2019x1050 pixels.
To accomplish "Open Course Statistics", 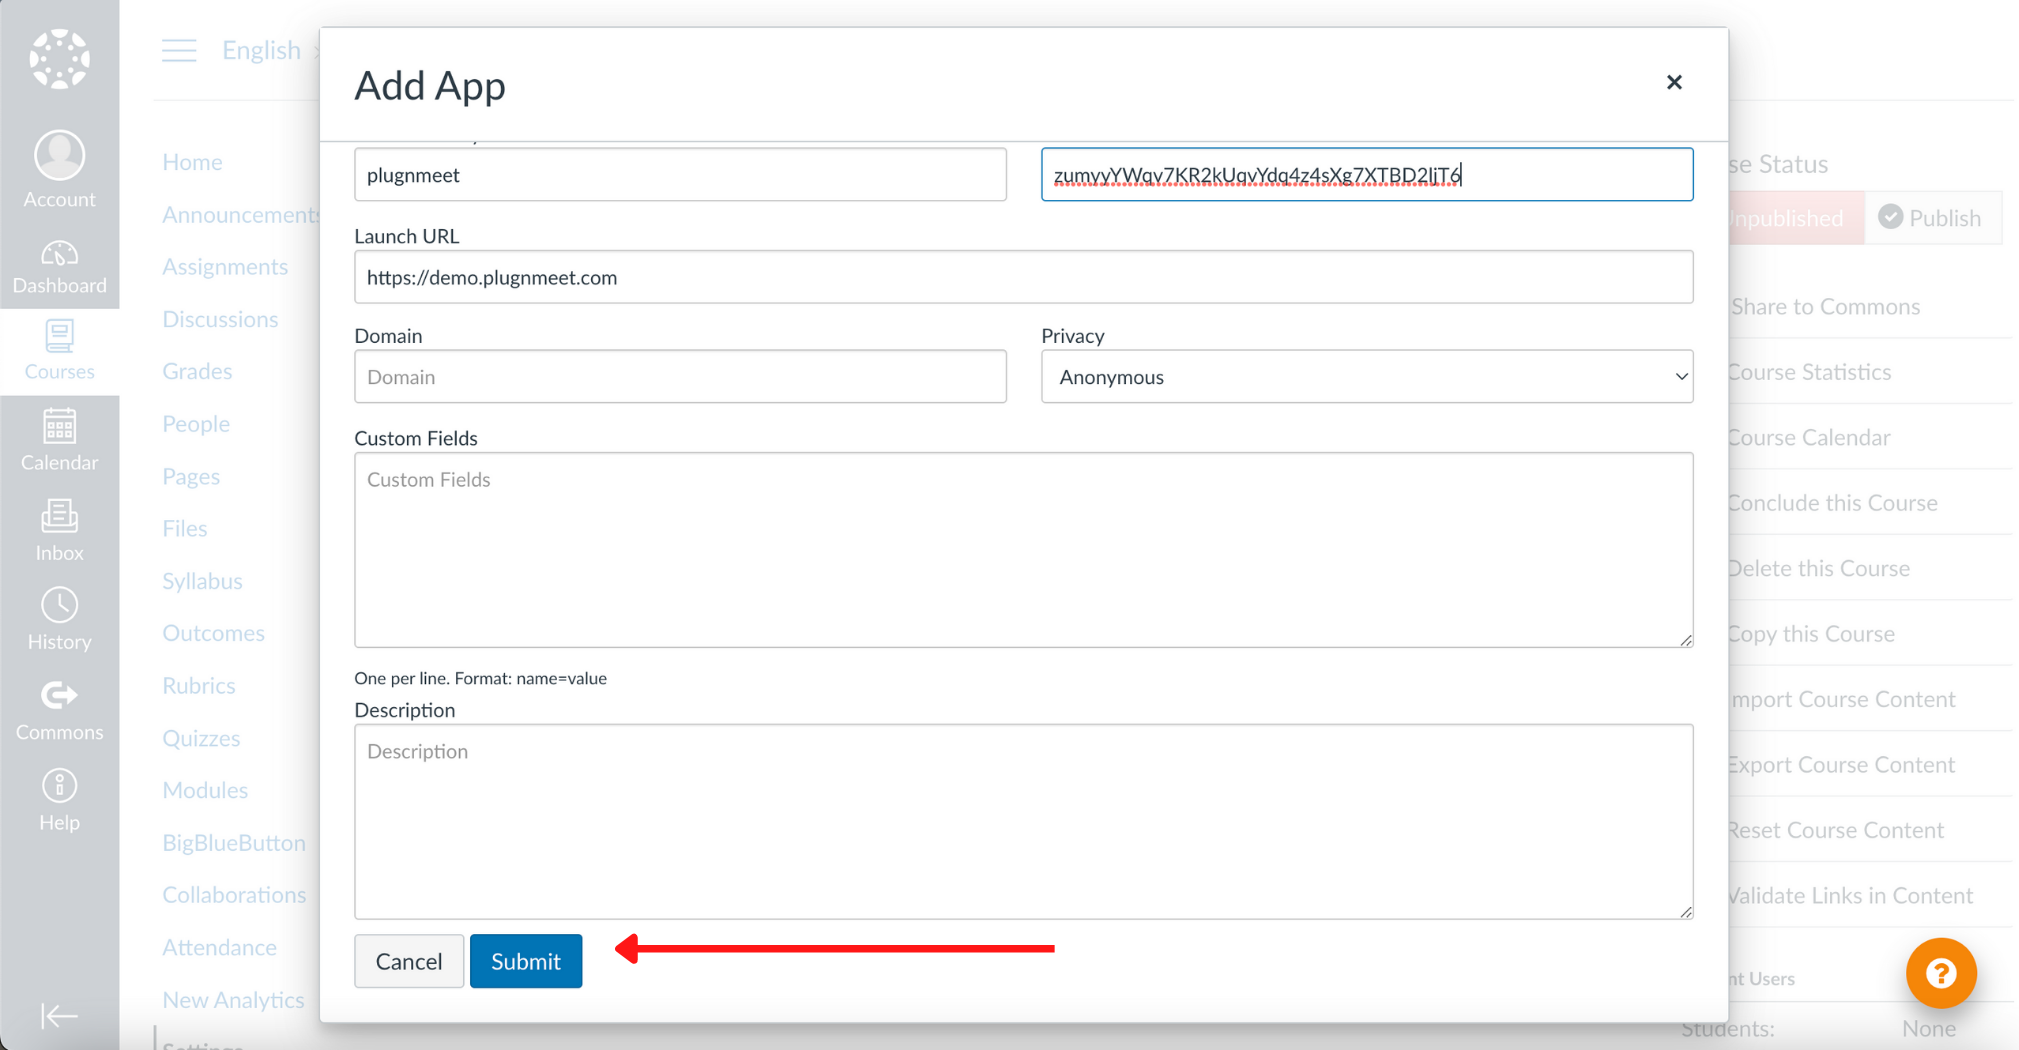I will point(1810,372).
